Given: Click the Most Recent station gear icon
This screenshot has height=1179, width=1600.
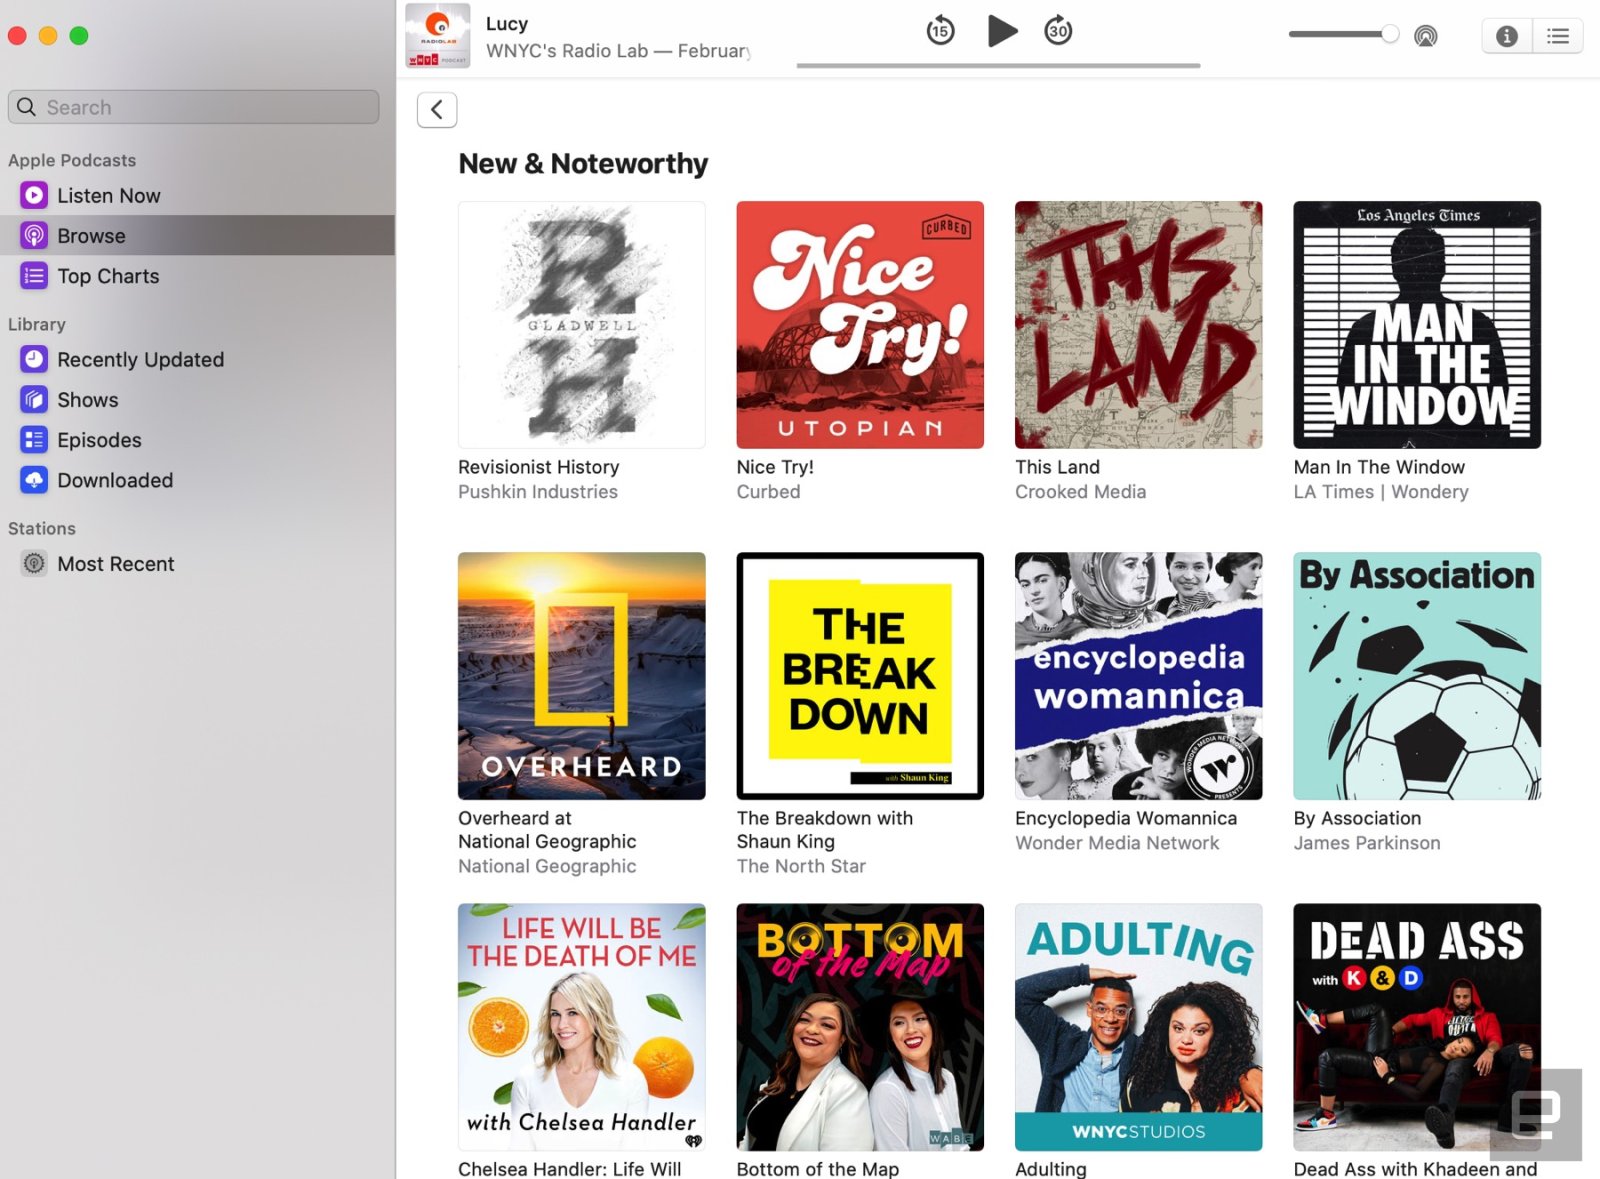Looking at the screenshot, I should tap(34, 564).
